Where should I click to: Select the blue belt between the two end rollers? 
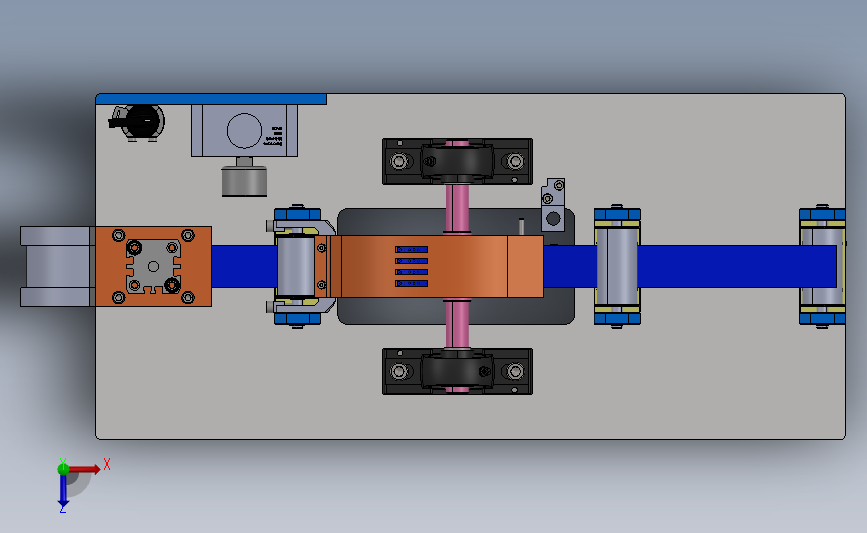(x=719, y=266)
